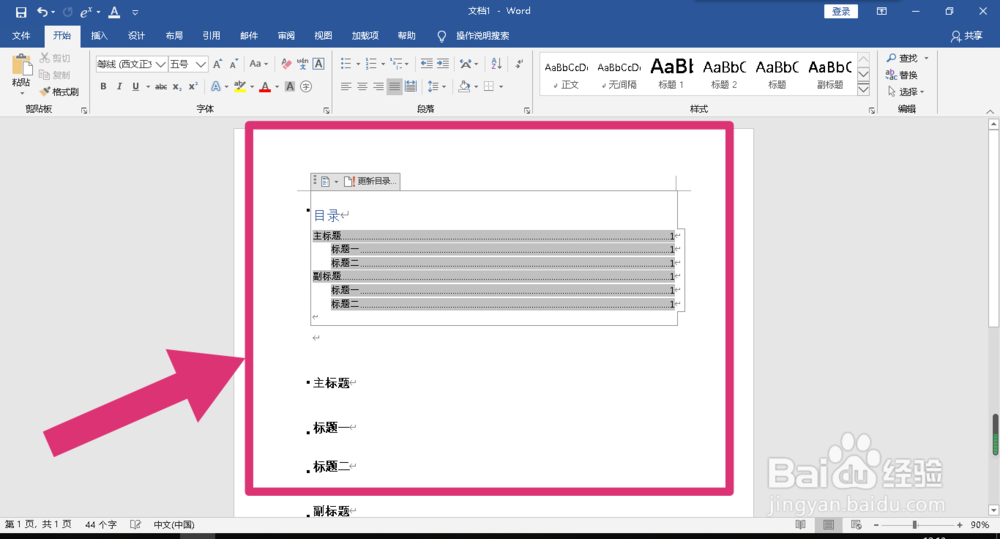Toggle Bold formatting

(103, 86)
